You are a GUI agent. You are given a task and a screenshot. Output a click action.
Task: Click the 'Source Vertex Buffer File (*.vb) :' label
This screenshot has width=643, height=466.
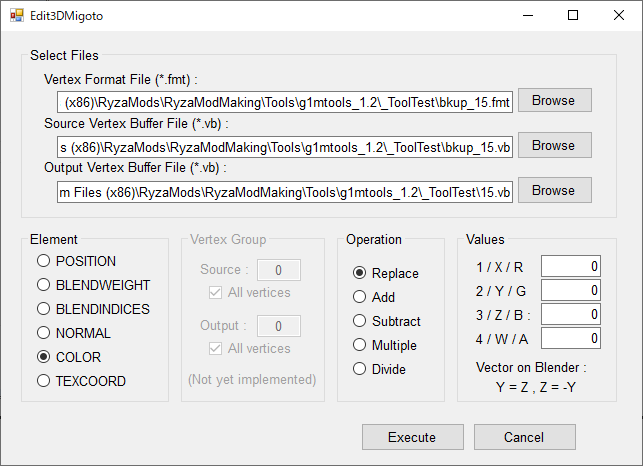coord(136,123)
